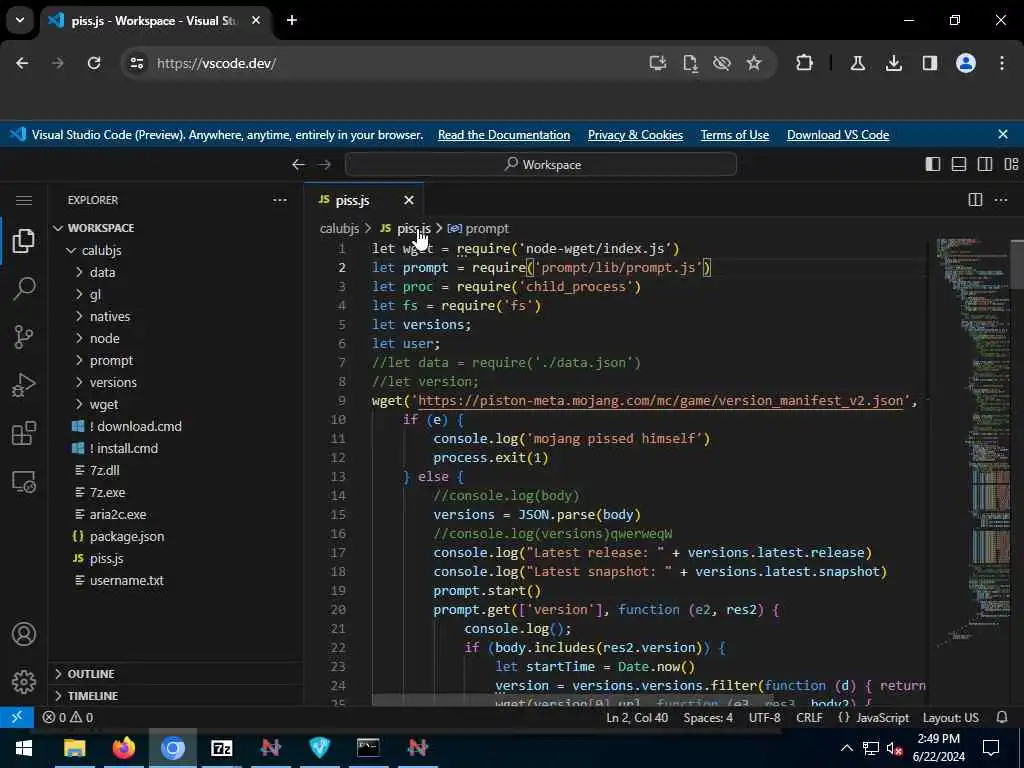Screen dimensions: 1024x768
Task: Open browser tab search dropdown
Action: [x=20, y=20]
